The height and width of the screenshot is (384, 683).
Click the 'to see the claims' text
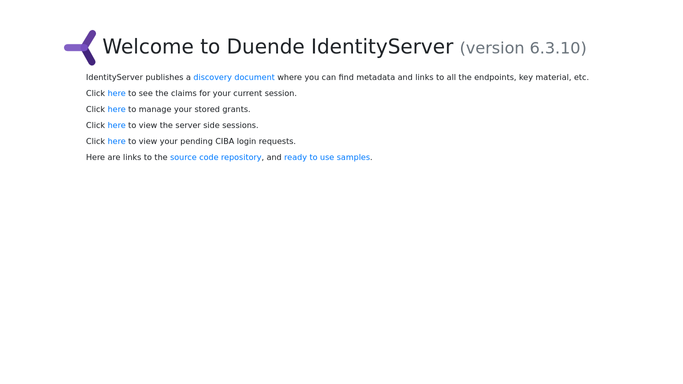[x=162, y=93]
